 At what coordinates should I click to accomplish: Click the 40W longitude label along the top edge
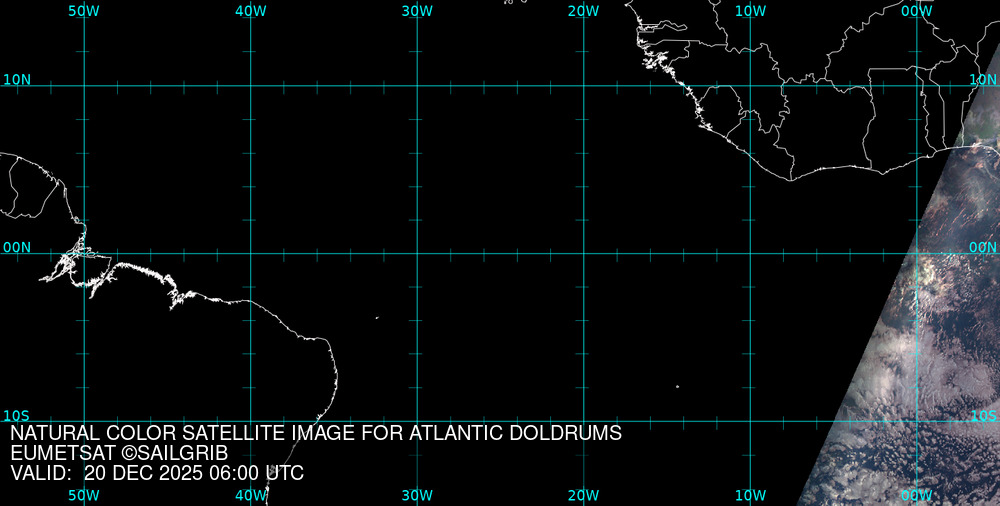point(250,11)
